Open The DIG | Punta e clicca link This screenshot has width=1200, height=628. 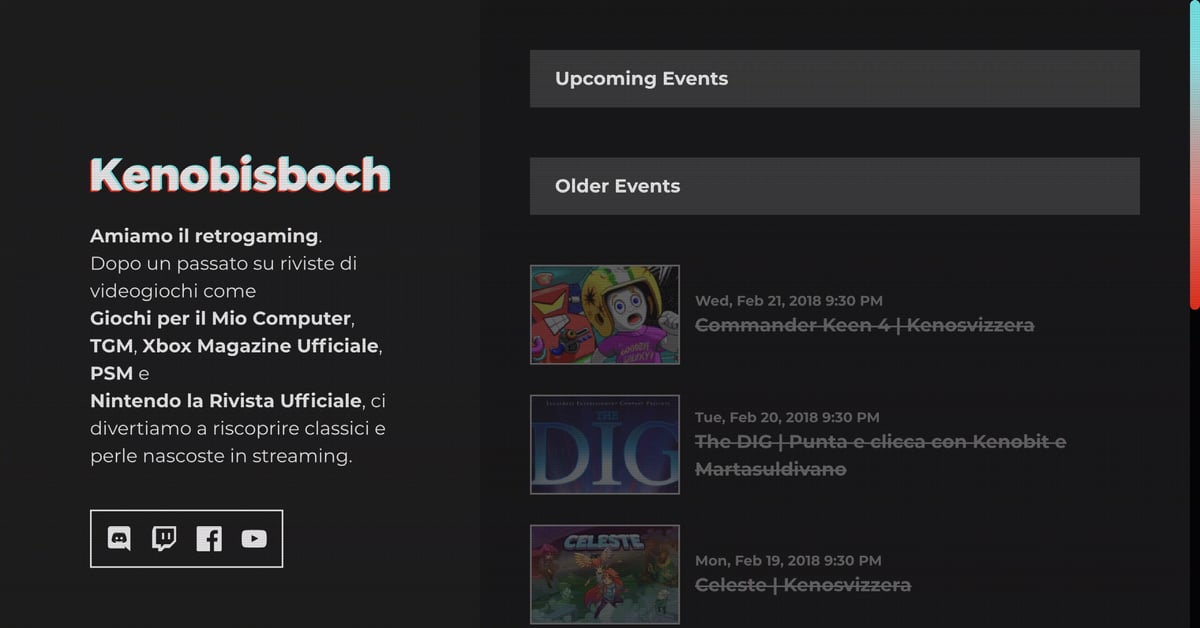click(880, 455)
